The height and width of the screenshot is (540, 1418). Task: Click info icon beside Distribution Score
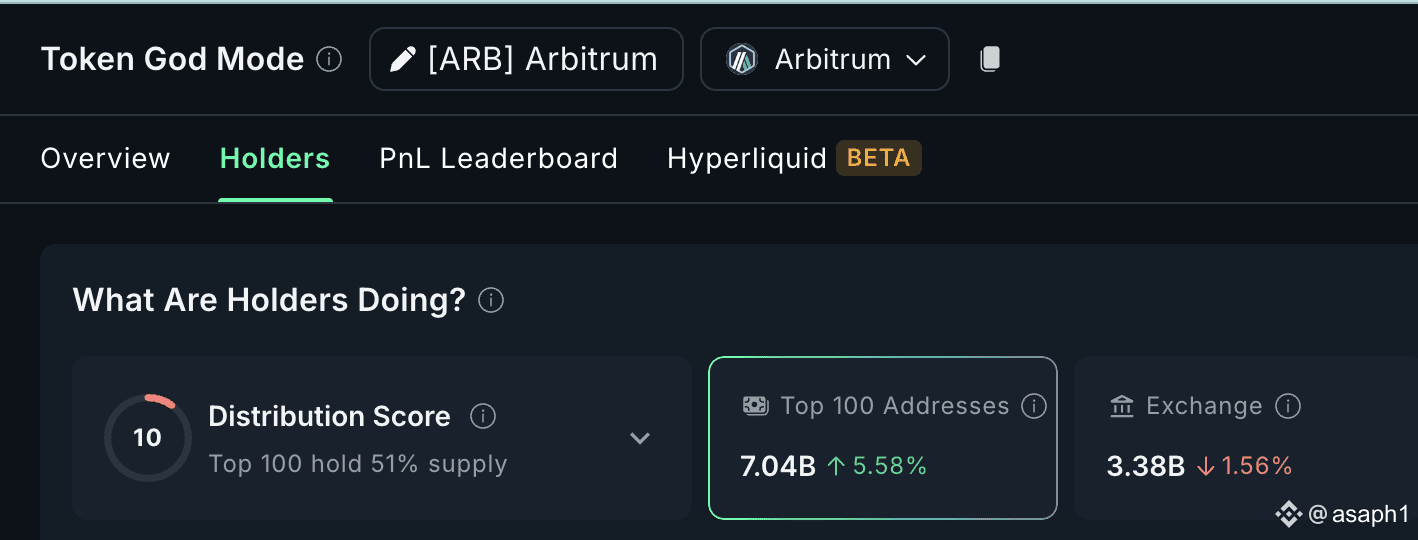click(x=483, y=416)
